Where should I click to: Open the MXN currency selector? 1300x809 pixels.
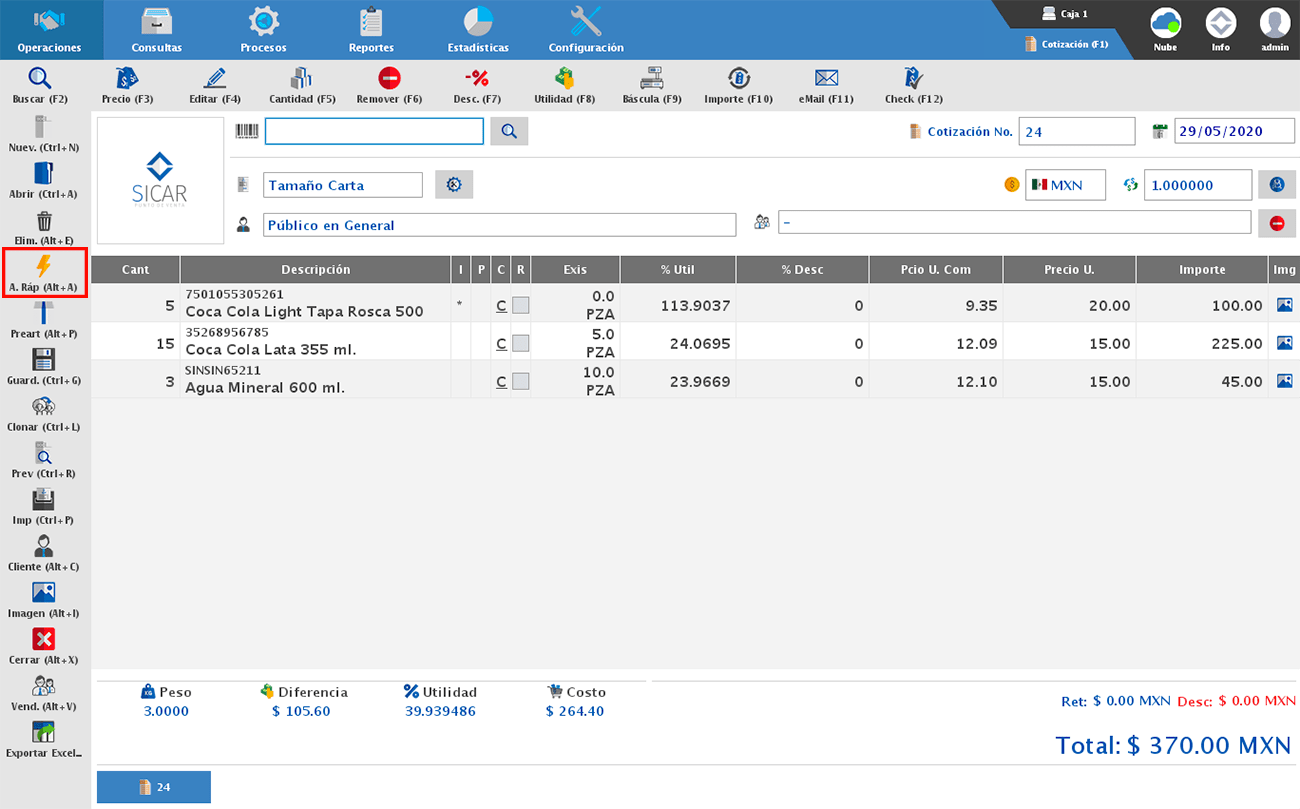(x=1066, y=185)
